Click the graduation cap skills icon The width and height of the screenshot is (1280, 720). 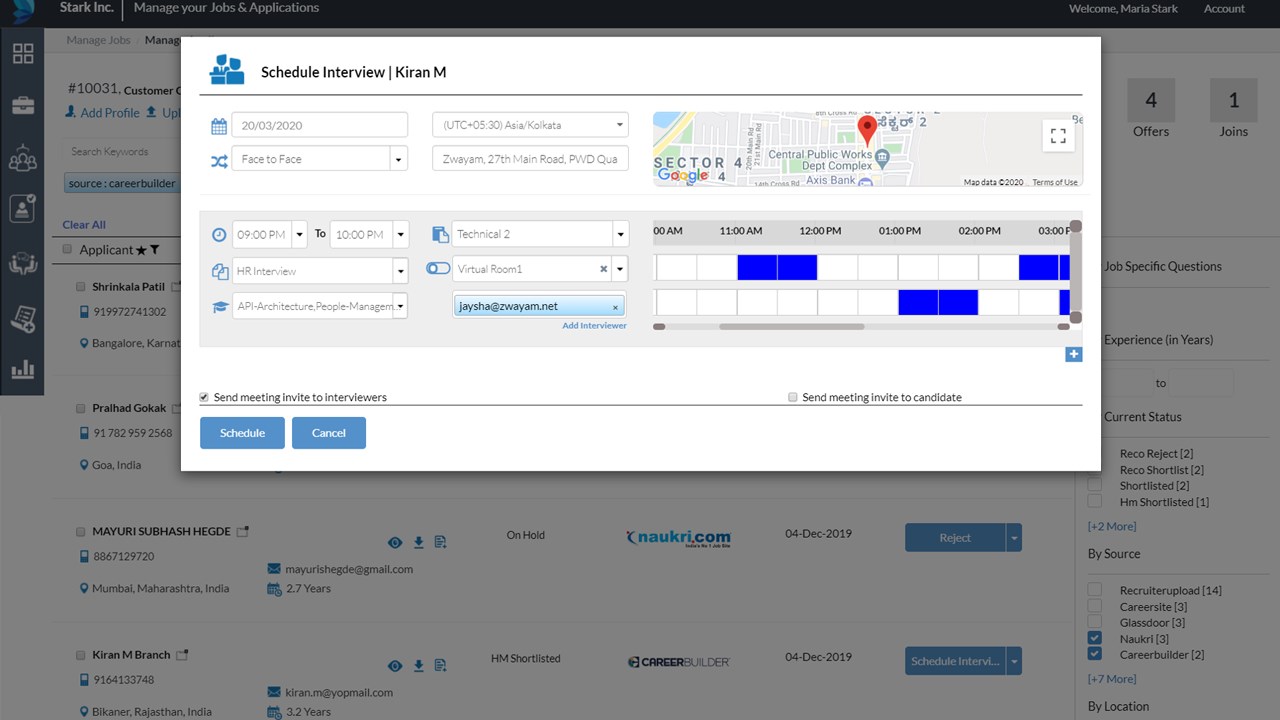(219, 306)
